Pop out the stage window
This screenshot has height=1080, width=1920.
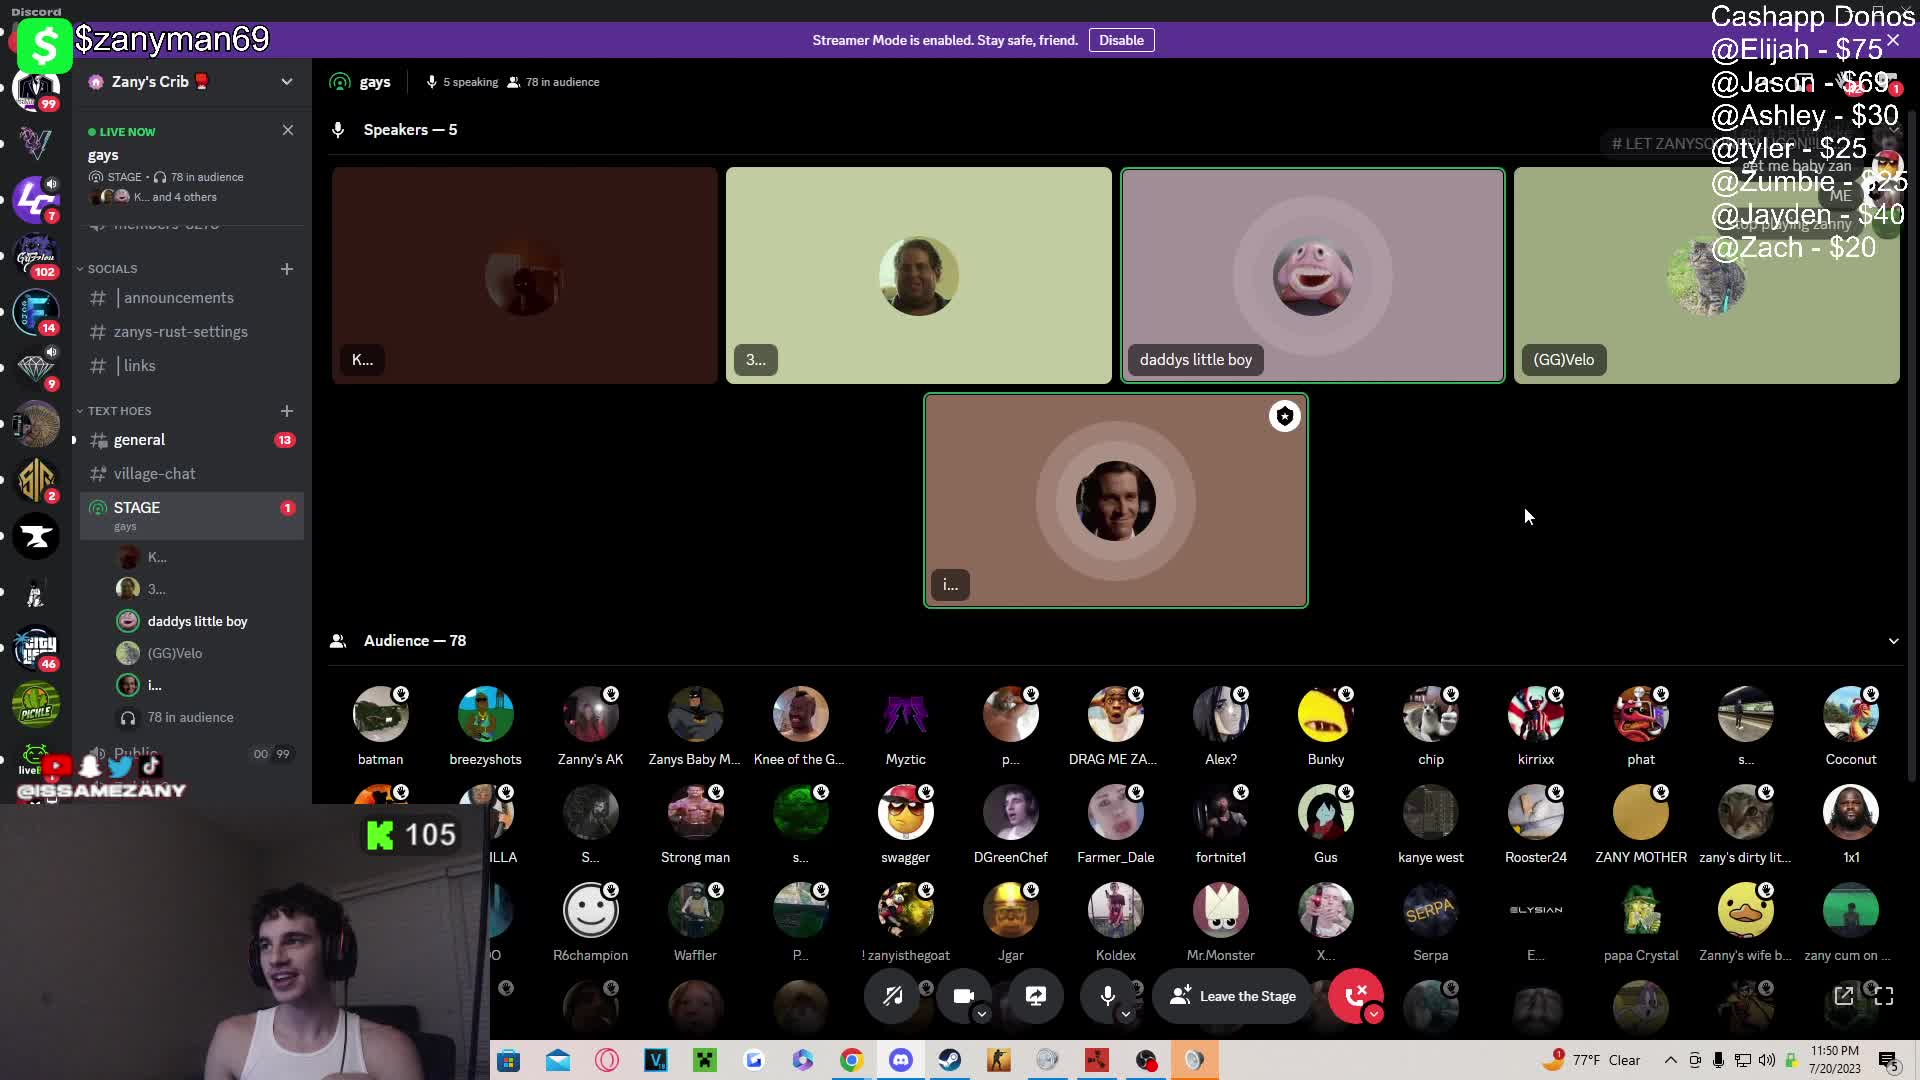[1843, 995]
